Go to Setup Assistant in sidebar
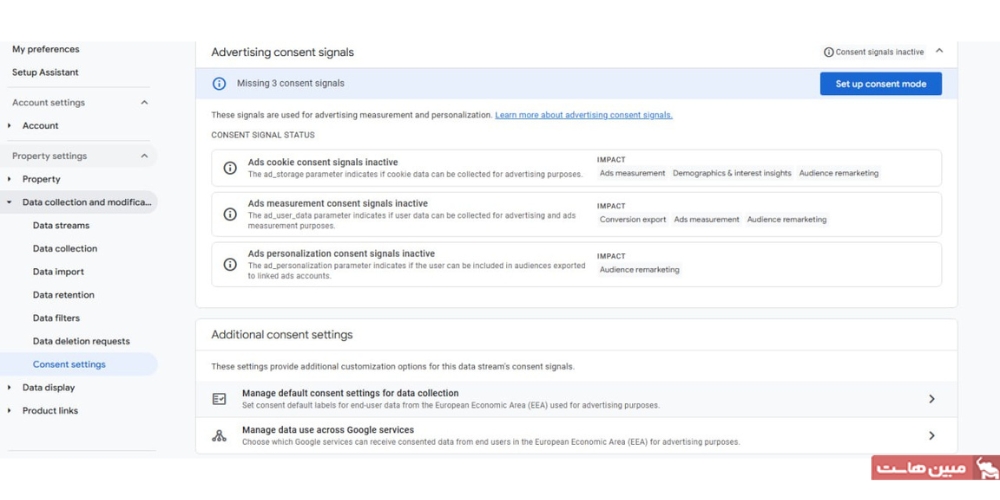The width and height of the screenshot is (1000, 500). click(45, 73)
